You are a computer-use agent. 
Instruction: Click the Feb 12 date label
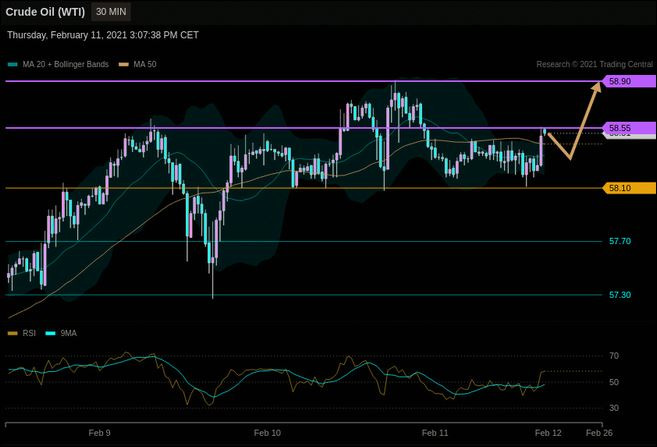(x=548, y=433)
